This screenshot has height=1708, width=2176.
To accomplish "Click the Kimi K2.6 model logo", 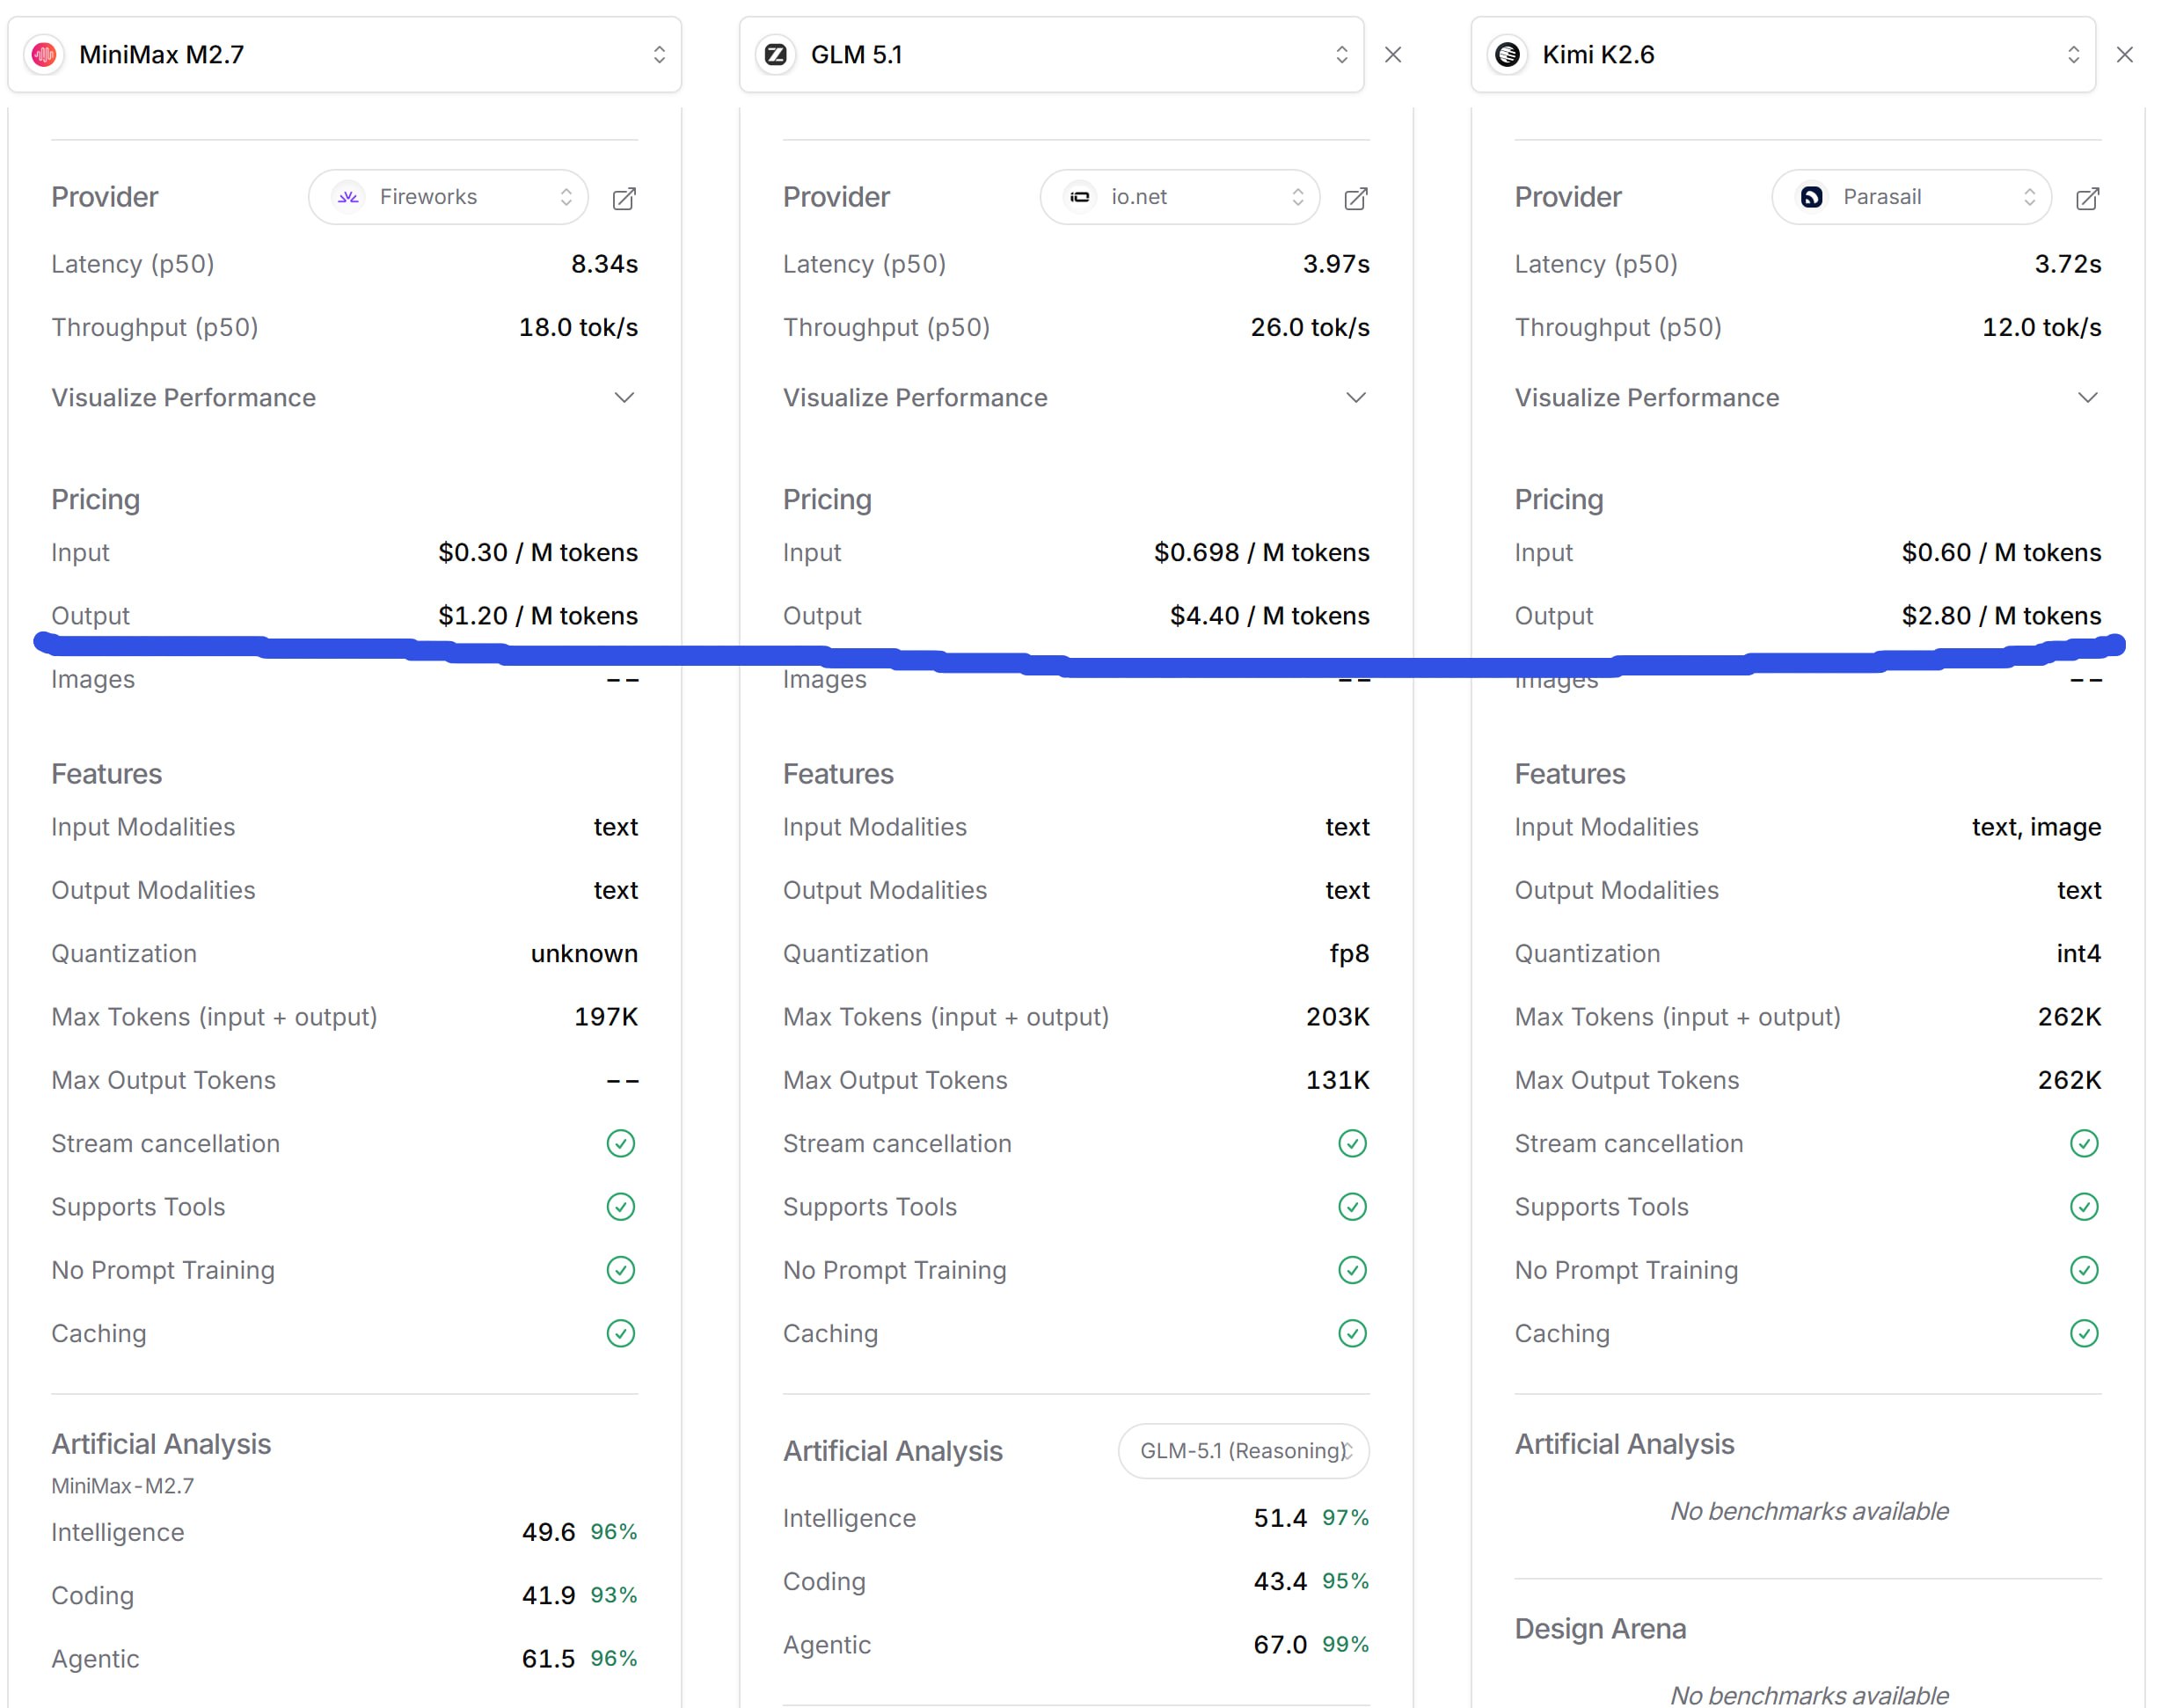I will [x=1508, y=55].
